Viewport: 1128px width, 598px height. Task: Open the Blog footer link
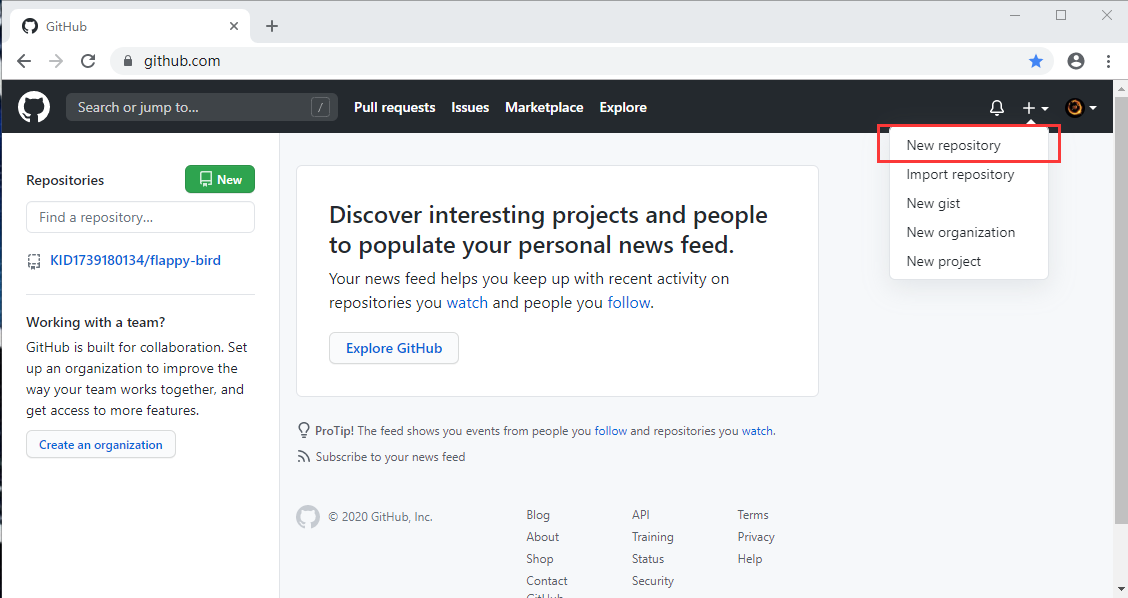click(538, 515)
